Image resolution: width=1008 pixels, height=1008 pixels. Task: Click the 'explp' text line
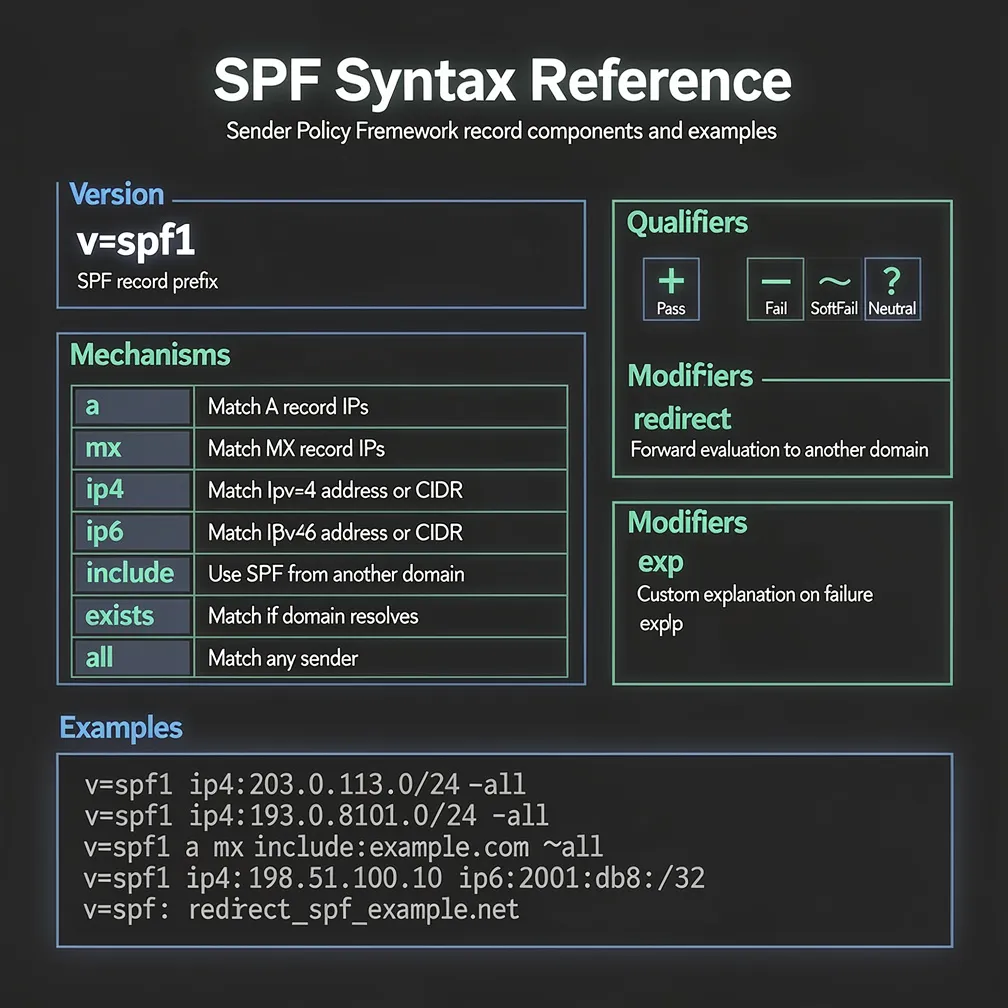pos(661,624)
